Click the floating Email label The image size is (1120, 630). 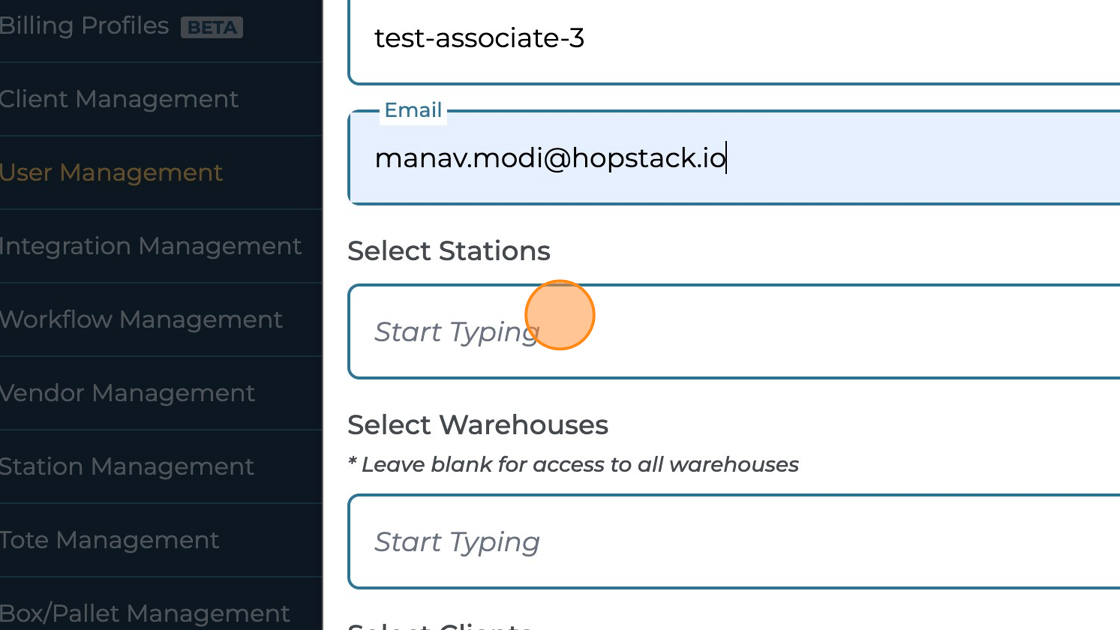click(413, 111)
